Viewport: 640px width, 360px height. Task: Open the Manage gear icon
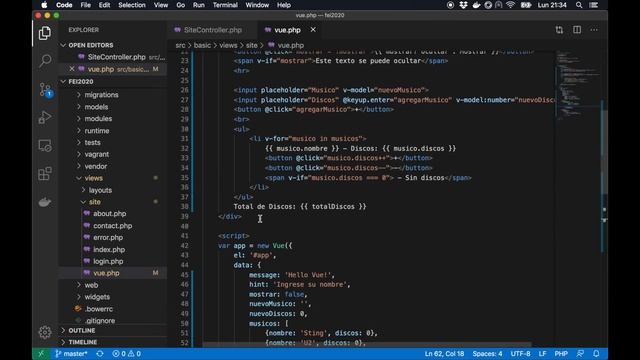point(45,332)
